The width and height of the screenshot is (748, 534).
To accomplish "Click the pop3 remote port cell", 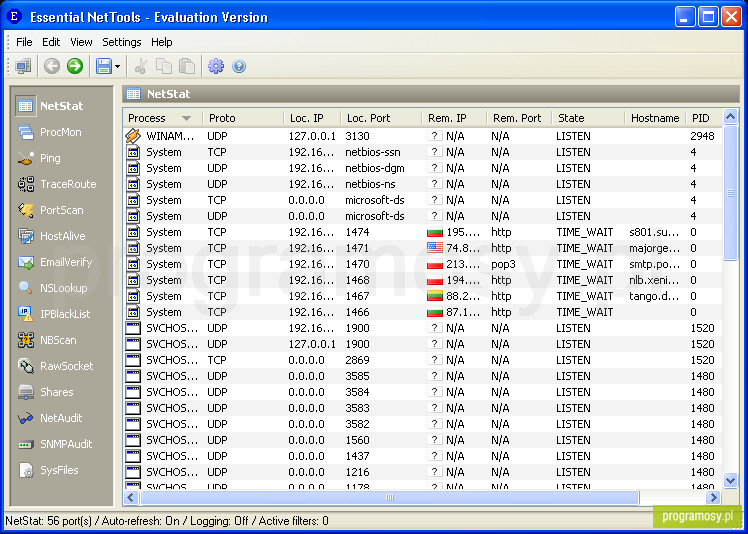I will pos(503,264).
